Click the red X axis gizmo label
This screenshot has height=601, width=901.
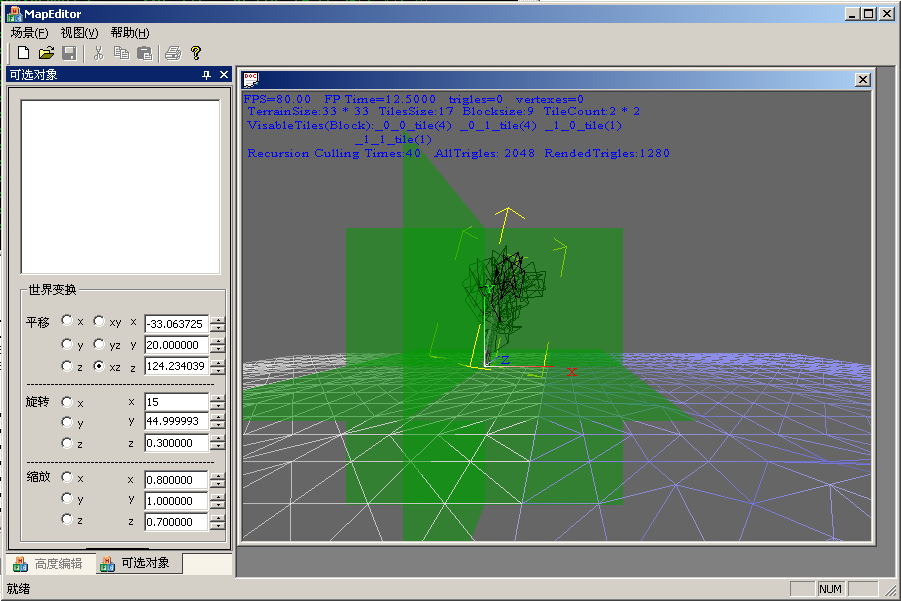(x=571, y=372)
